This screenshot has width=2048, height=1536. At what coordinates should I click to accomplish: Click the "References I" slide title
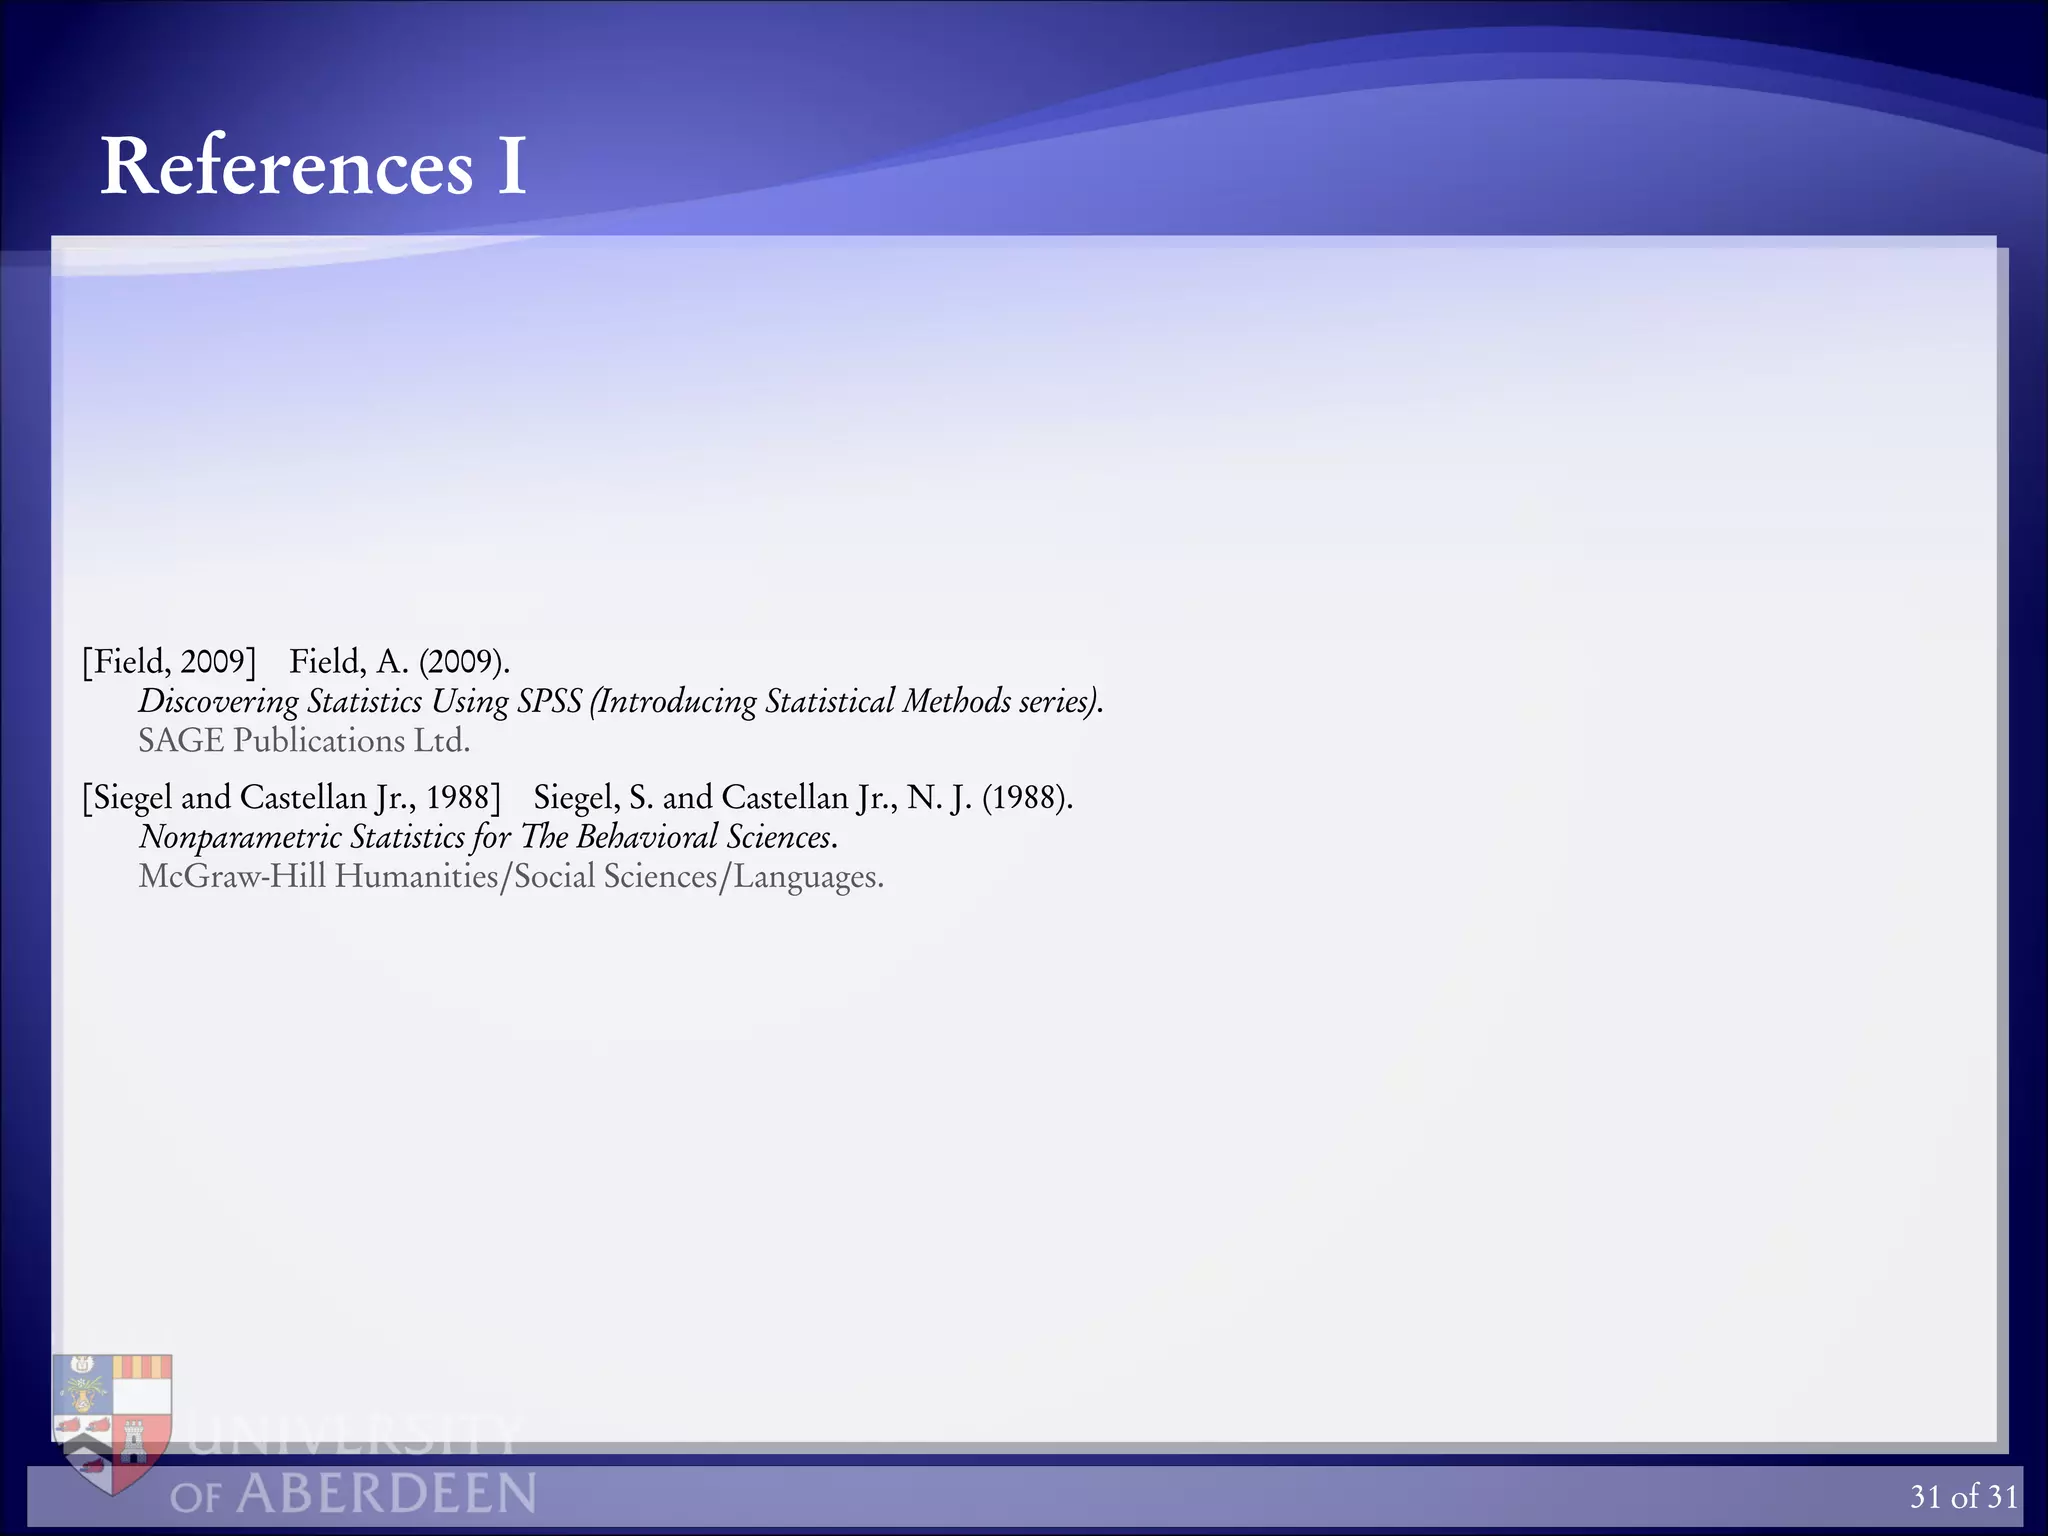(x=313, y=165)
